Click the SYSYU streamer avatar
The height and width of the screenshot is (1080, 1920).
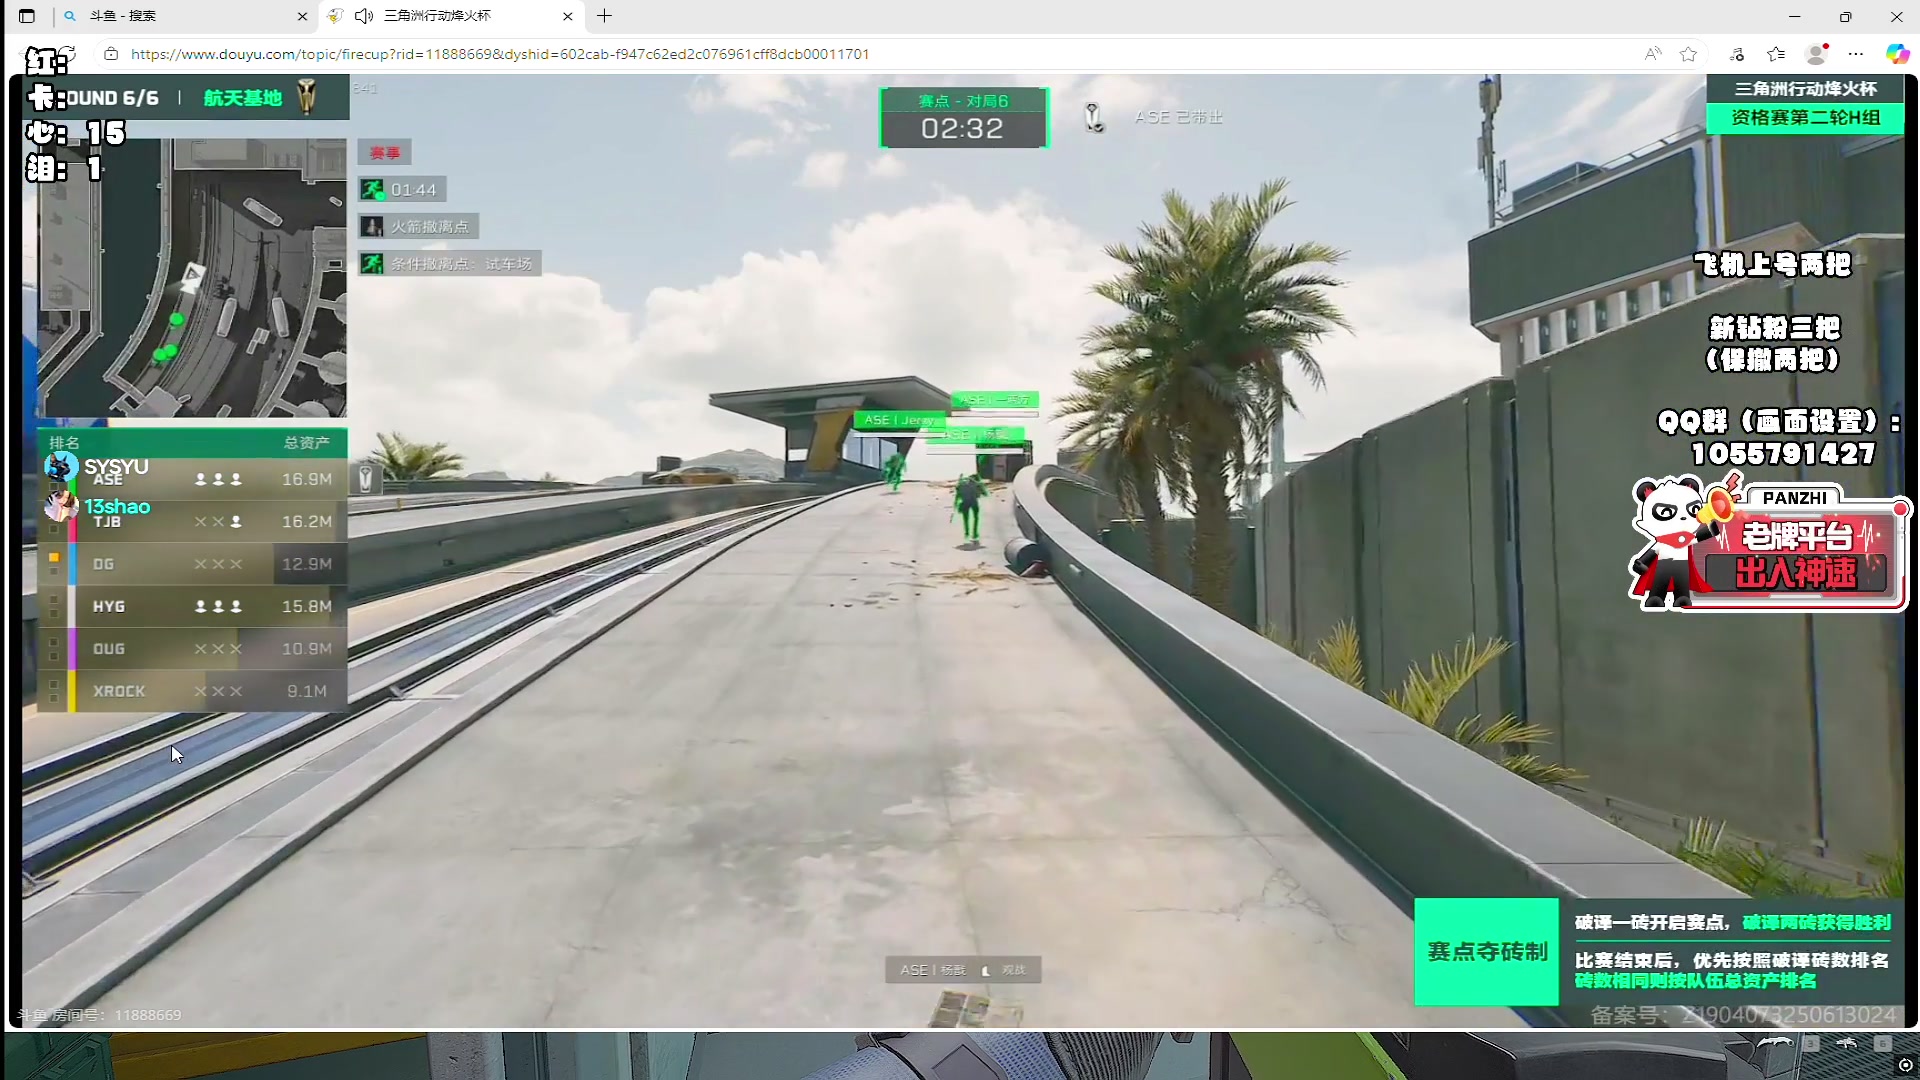[x=61, y=466]
